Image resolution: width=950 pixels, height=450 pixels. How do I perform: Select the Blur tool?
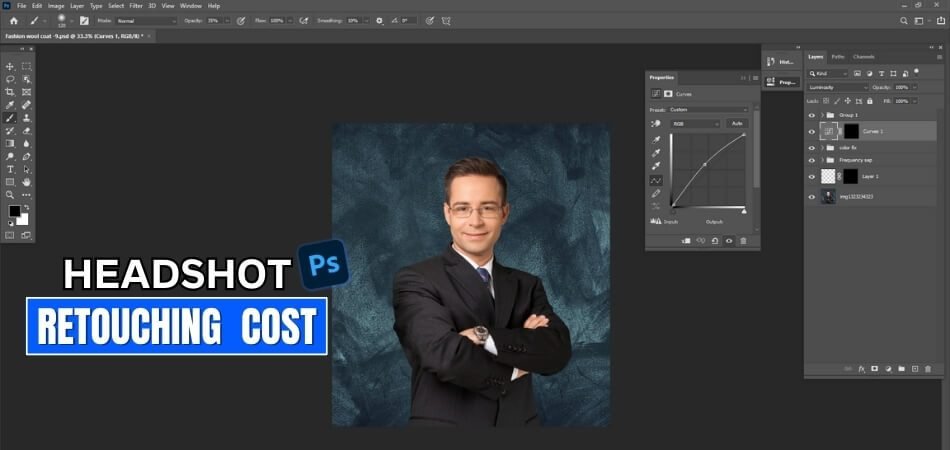(x=27, y=144)
